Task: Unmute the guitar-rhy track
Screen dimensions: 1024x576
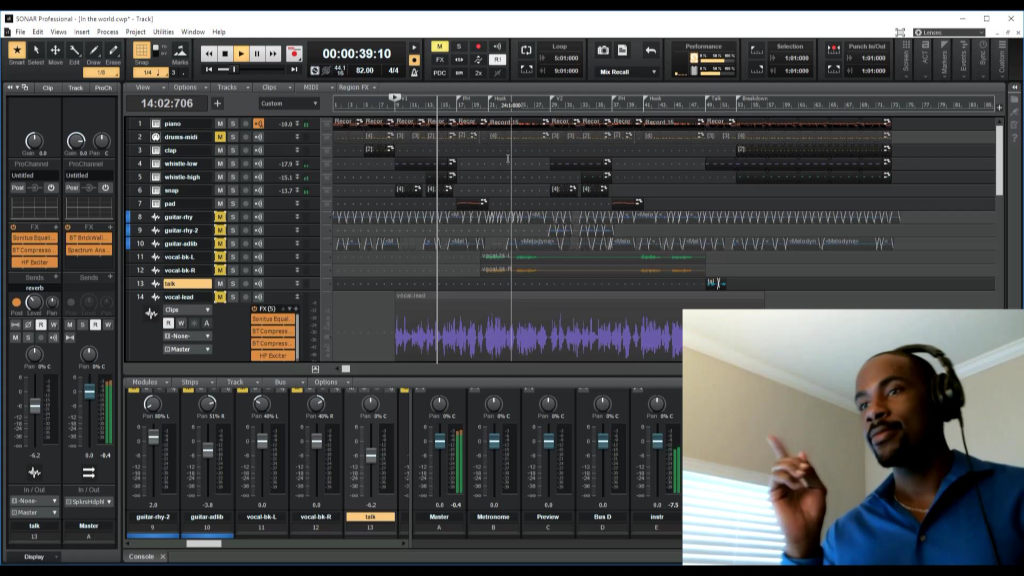Action: (x=220, y=217)
